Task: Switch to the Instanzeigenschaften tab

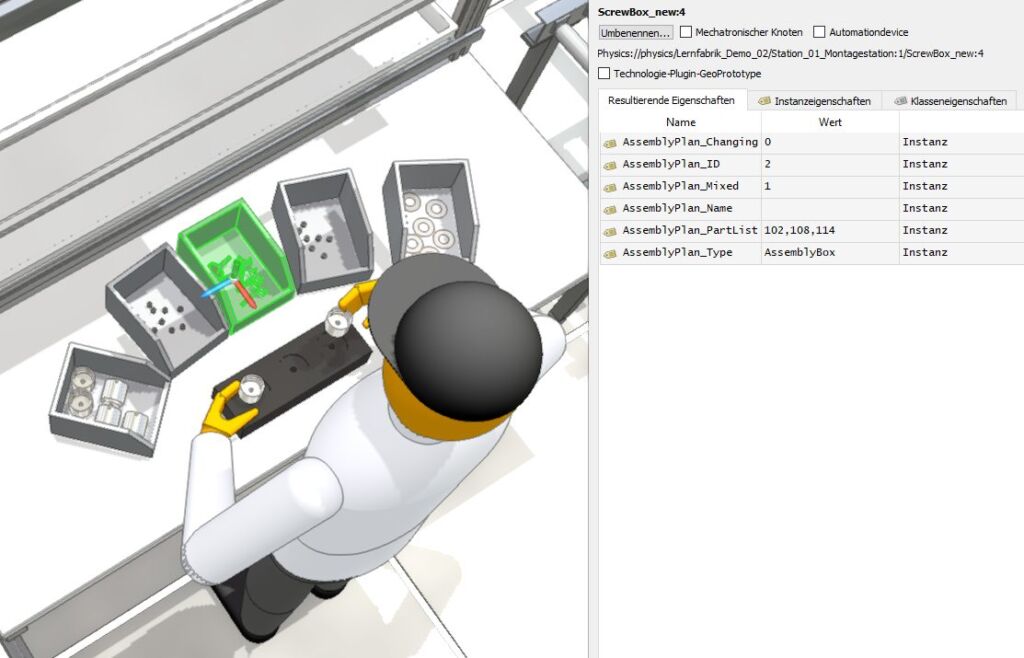Action: 814,101
